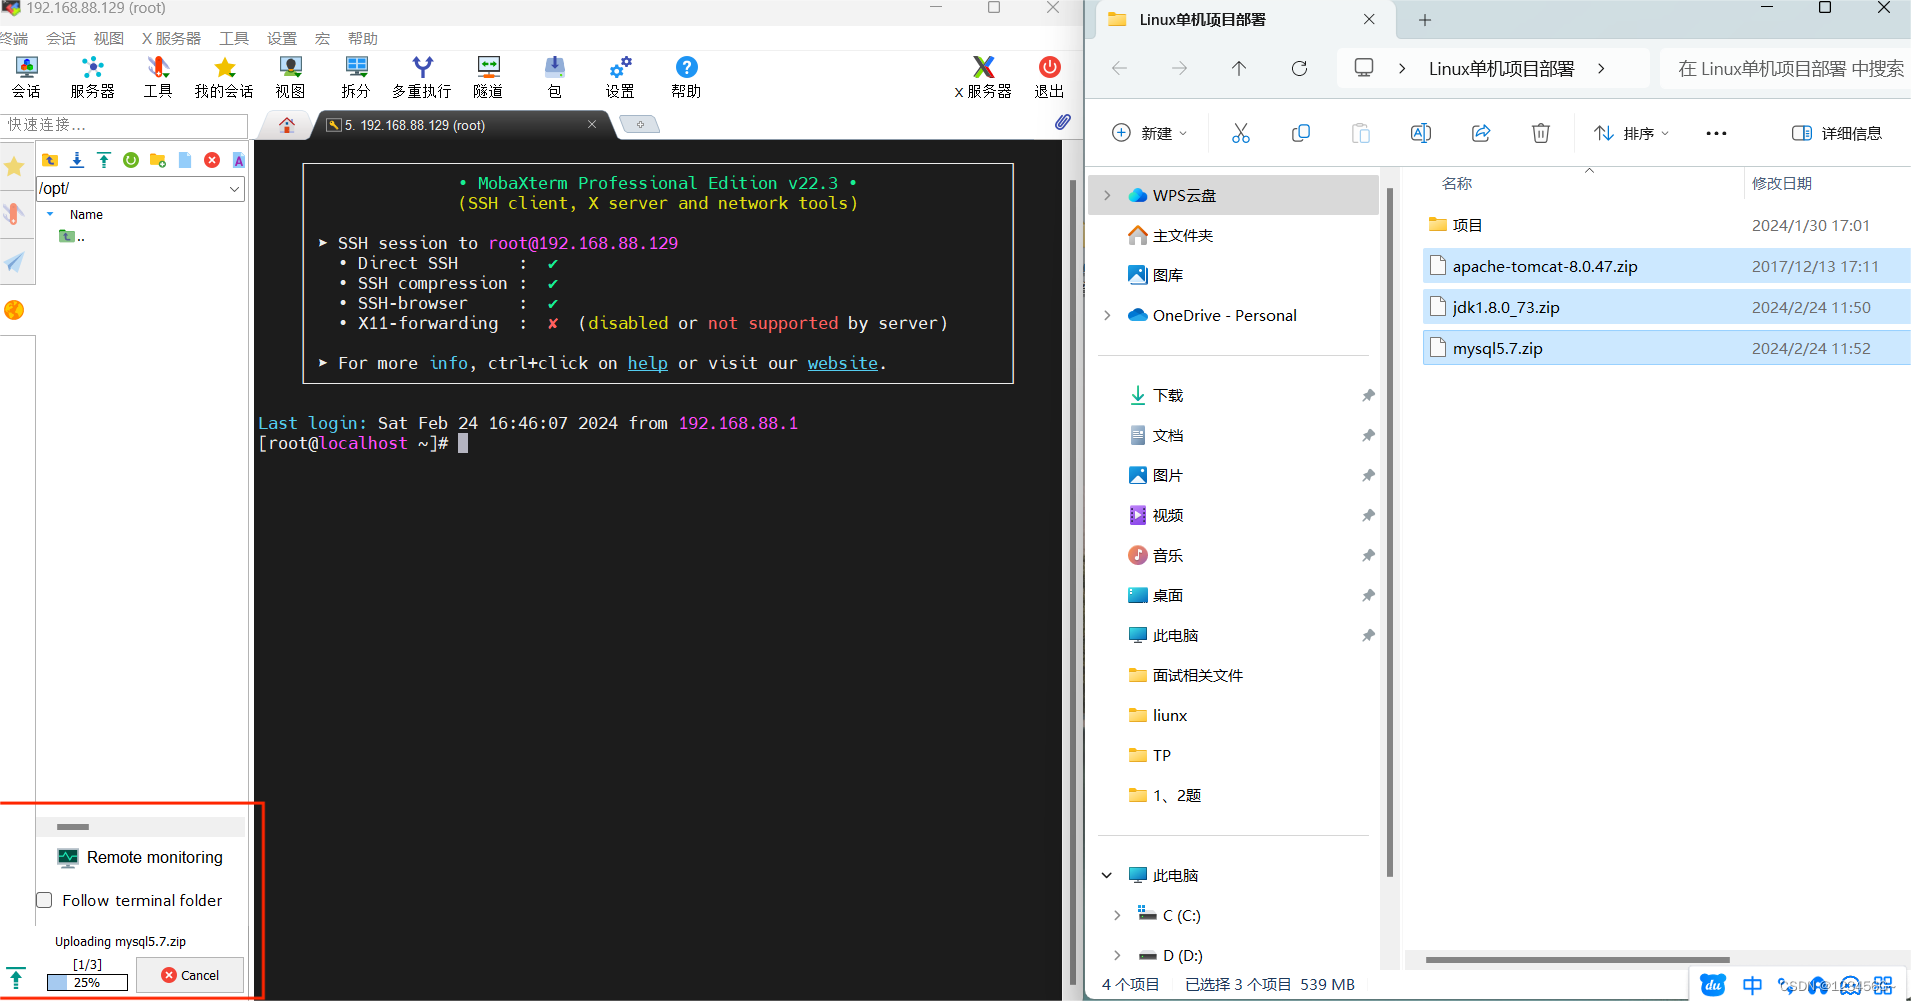Cancel the mysql5.7.zip upload
The width and height of the screenshot is (1911, 1001).
[x=190, y=975]
